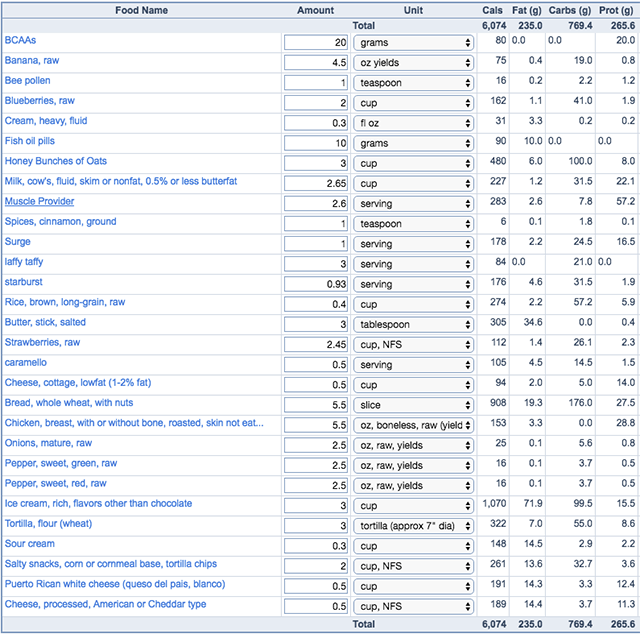
Task: Open the Spices, cinnamon, ground link
Action: pyautogui.click(x=60, y=222)
